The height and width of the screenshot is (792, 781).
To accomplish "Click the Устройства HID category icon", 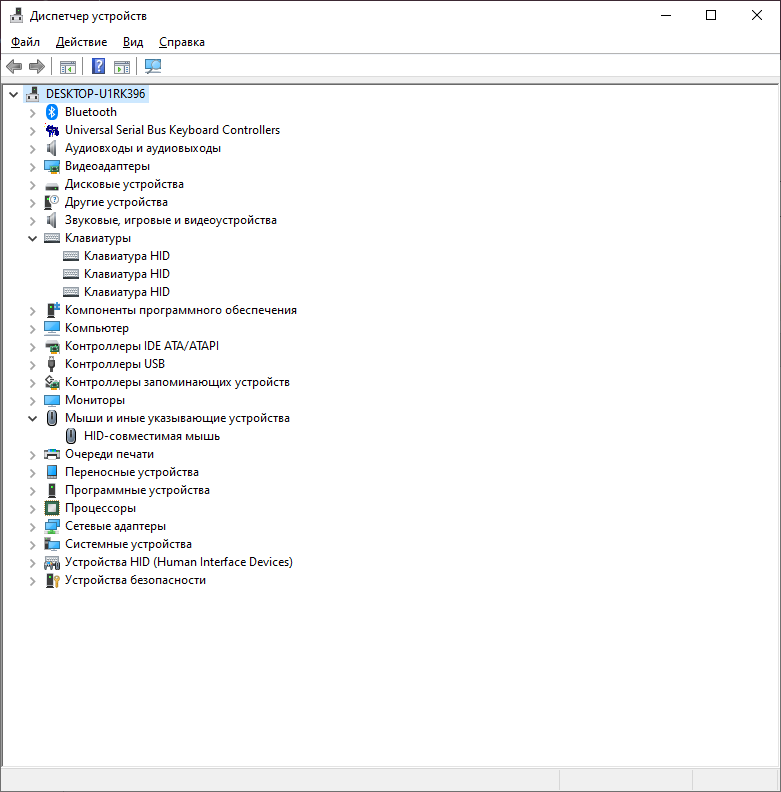I will [x=52, y=562].
